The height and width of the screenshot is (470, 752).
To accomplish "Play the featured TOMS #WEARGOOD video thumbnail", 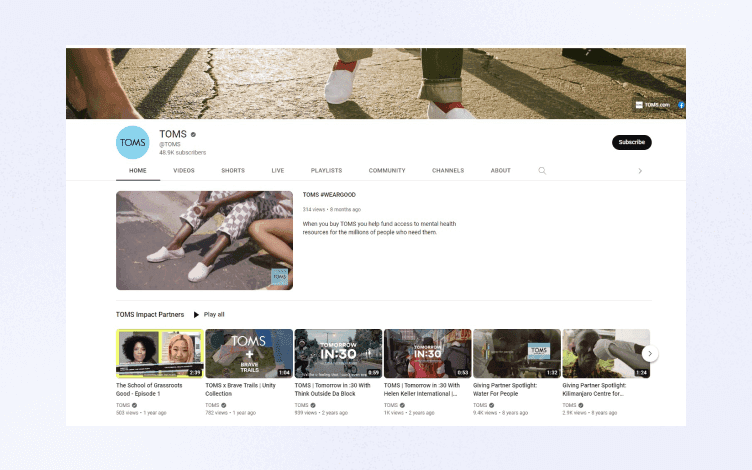I will (204, 240).
